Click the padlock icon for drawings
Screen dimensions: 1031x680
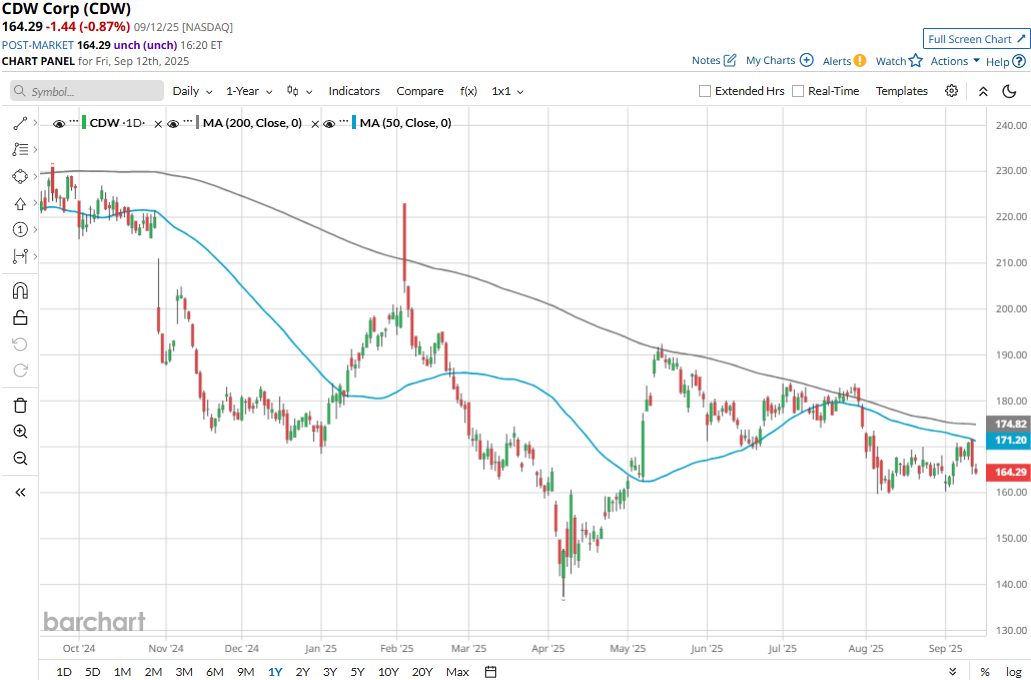point(20,318)
